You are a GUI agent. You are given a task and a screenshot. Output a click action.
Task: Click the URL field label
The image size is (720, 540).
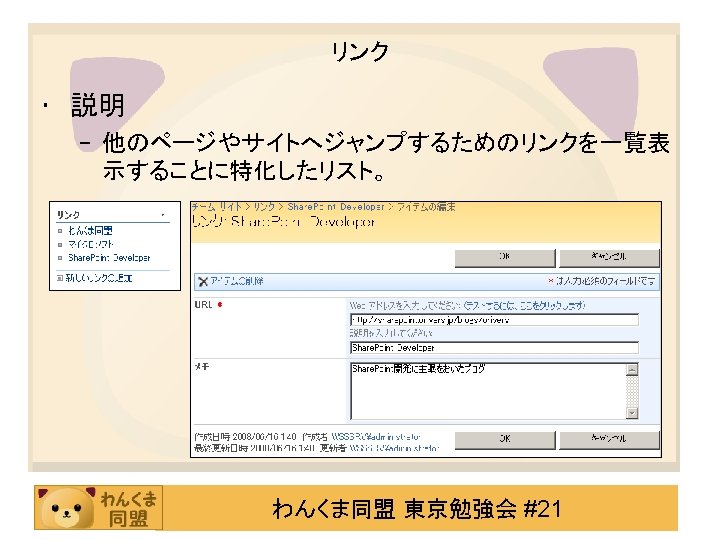pos(203,304)
